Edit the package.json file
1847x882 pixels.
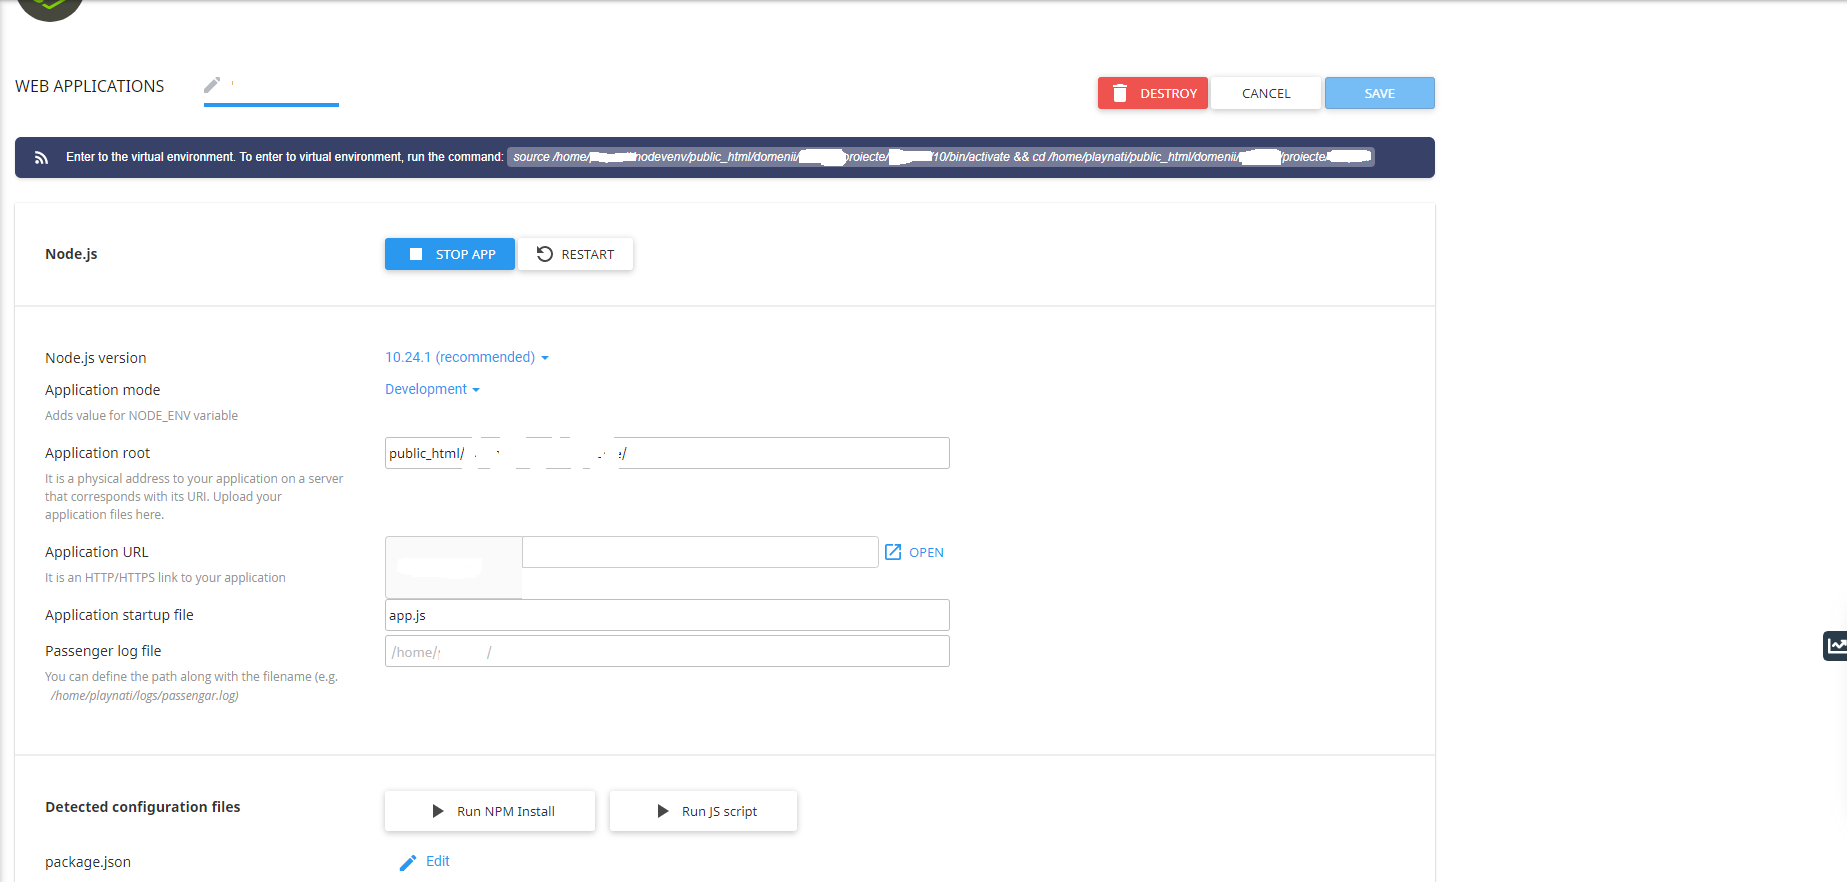pyautogui.click(x=425, y=861)
